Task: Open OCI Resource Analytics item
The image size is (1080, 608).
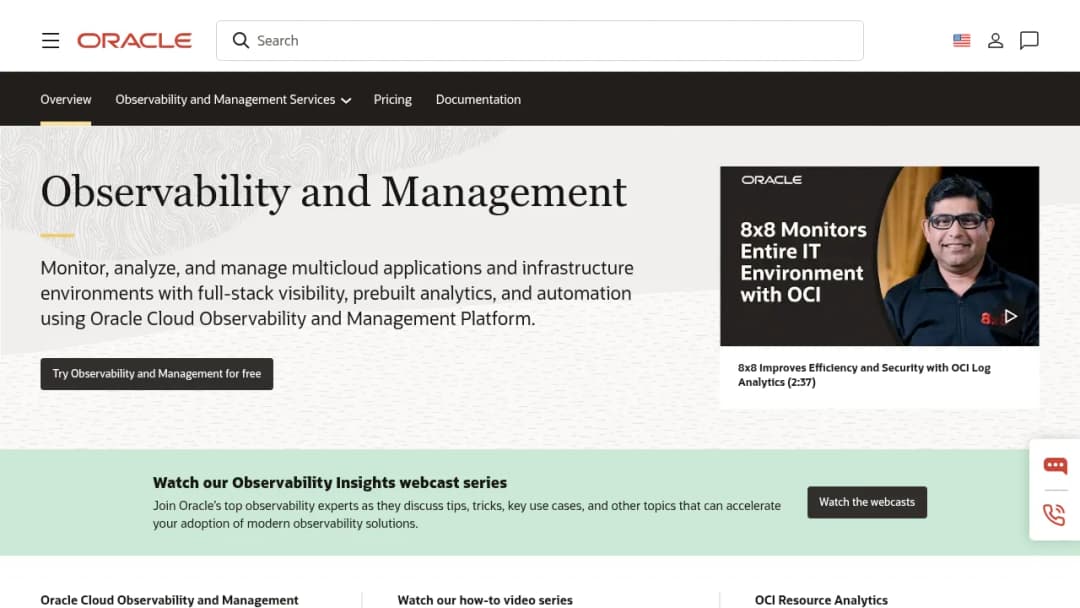Action: [821, 600]
